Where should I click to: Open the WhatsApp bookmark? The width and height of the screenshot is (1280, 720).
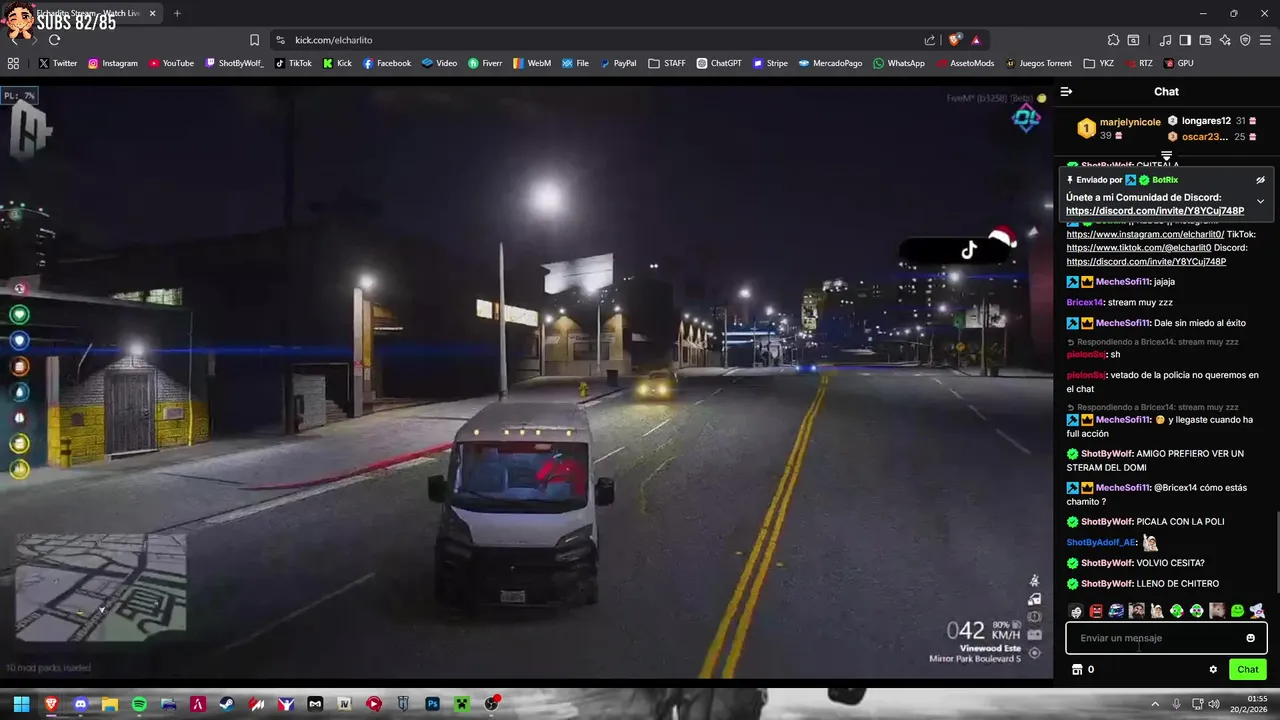pyautogui.click(x=899, y=63)
